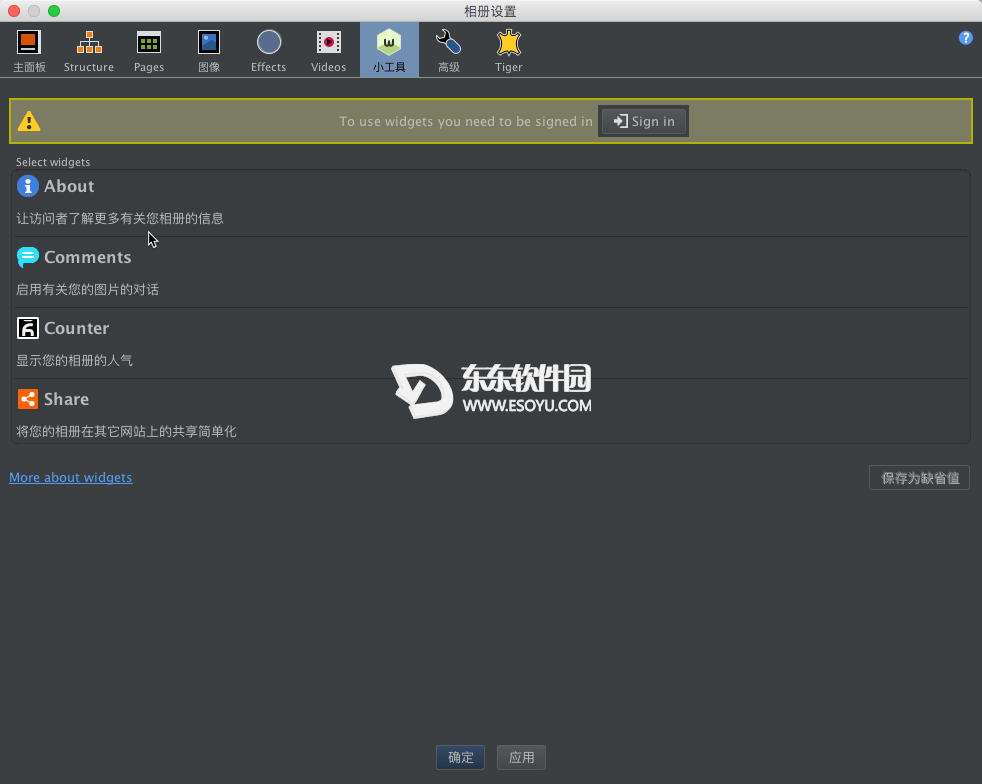Screen dimensions: 982x784
Task: Select the Comments widget title
Action: click(x=88, y=257)
